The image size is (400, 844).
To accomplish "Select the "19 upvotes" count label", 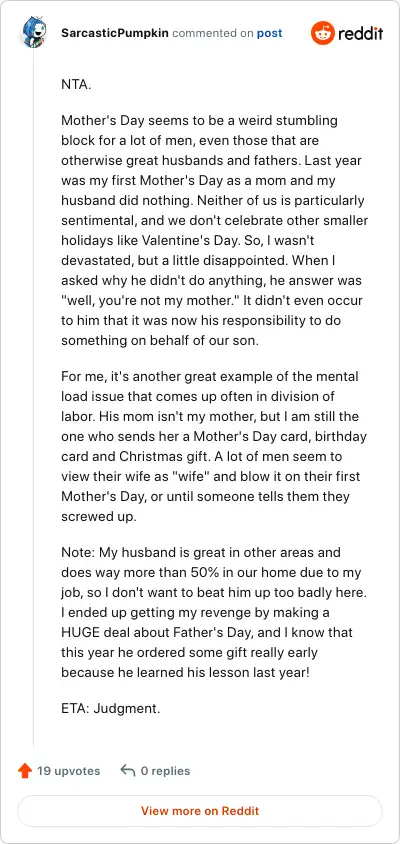I will point(68,771).
